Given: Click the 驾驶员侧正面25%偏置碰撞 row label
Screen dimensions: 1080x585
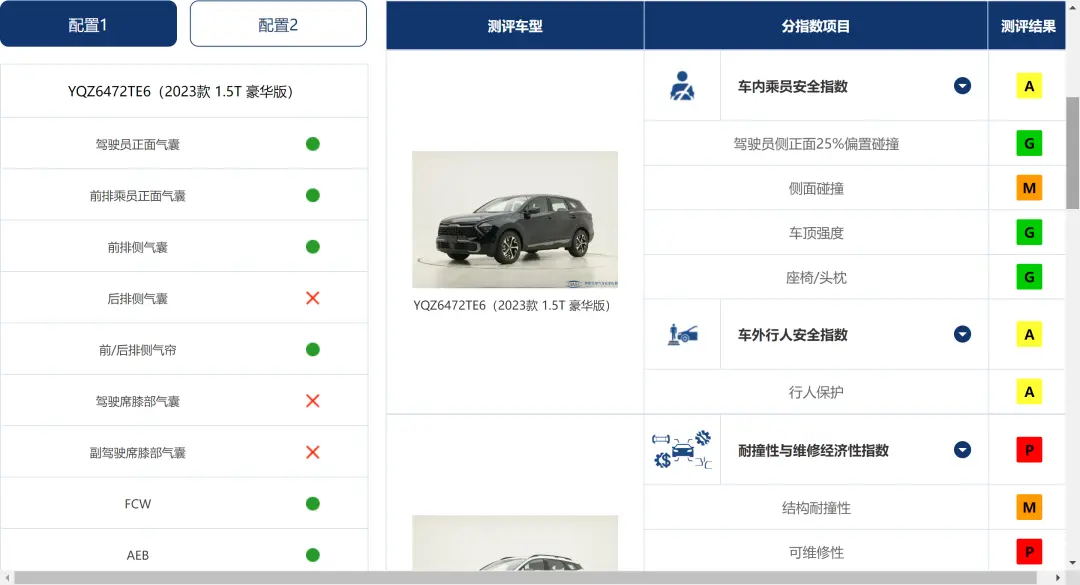Looking at the screenshot, I should tap(816, 144).
